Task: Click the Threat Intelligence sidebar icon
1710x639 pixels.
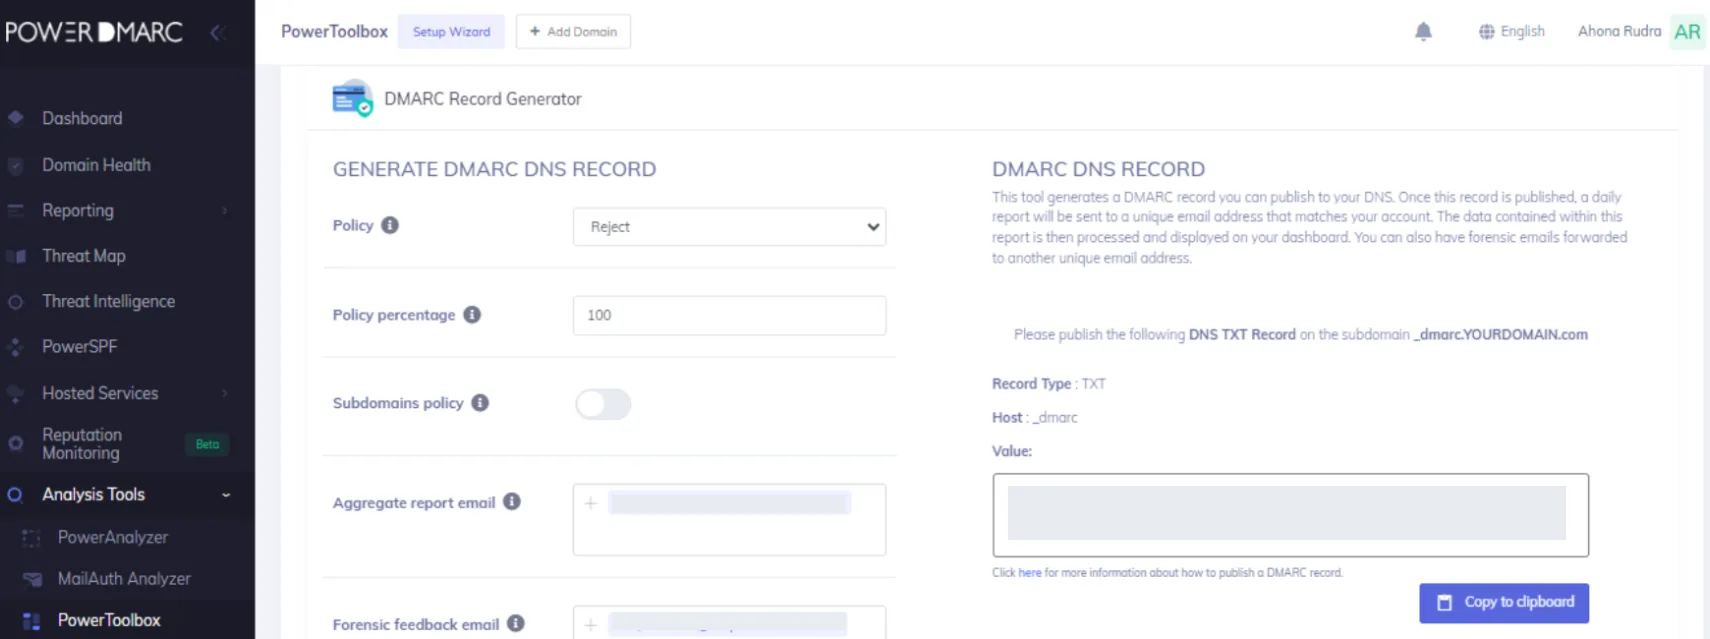Action: tap(16, 301)
